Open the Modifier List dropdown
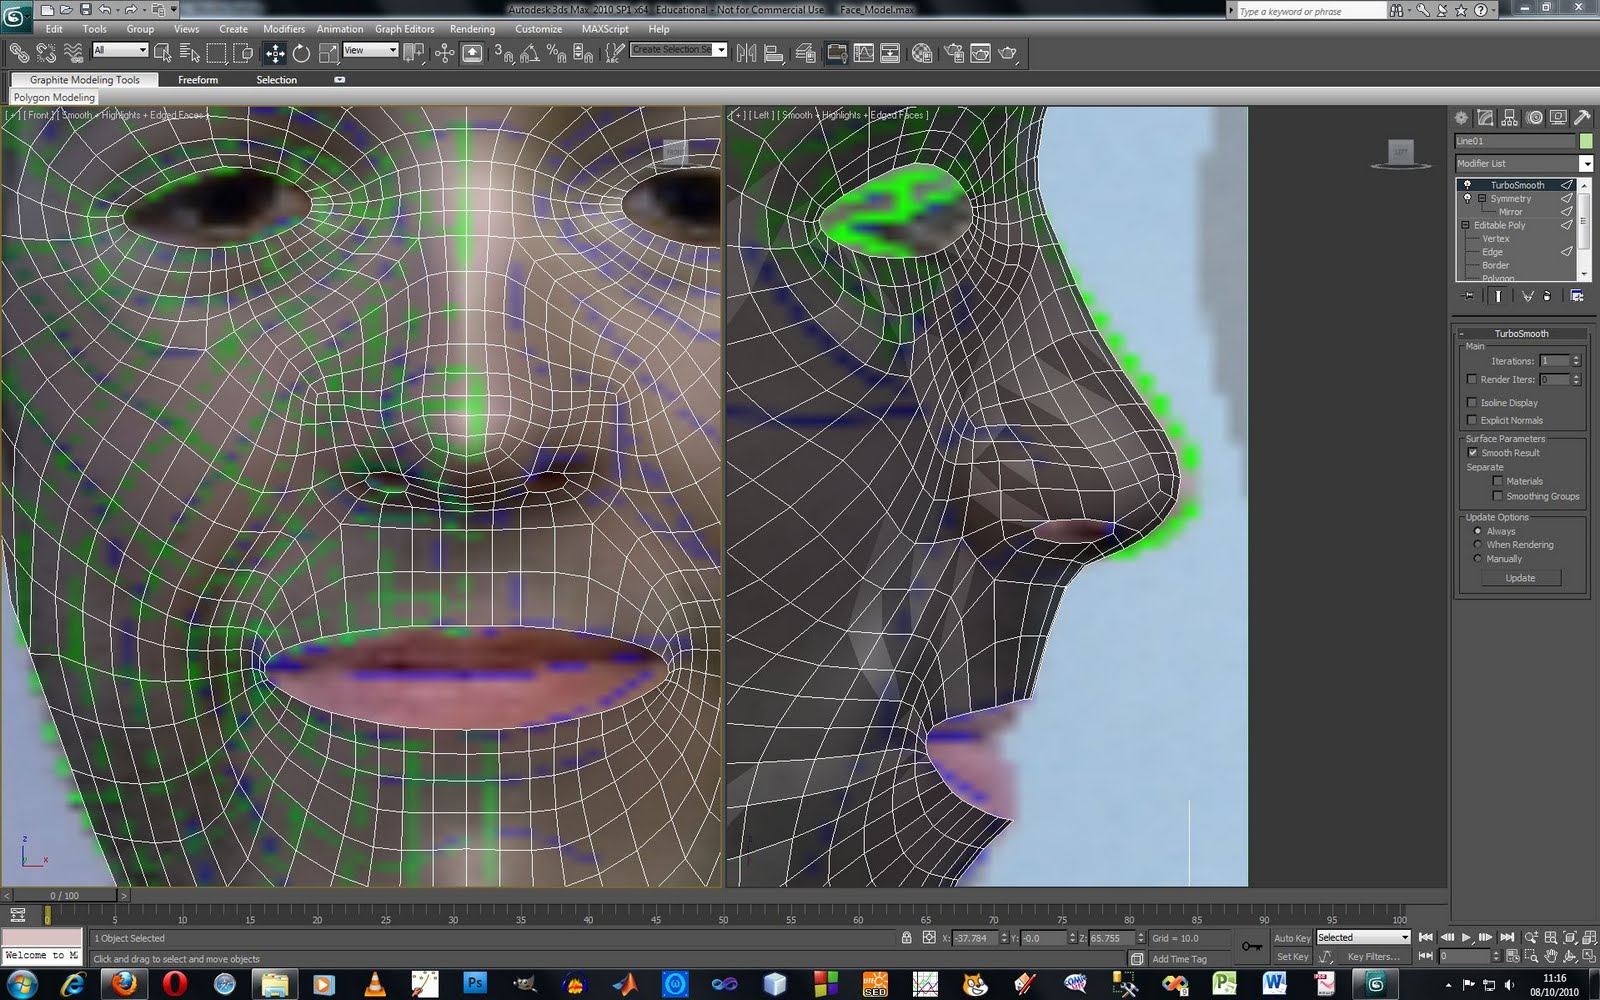The height and width of the screenshot is (1000, 1600). click(x=1586, y=163)
